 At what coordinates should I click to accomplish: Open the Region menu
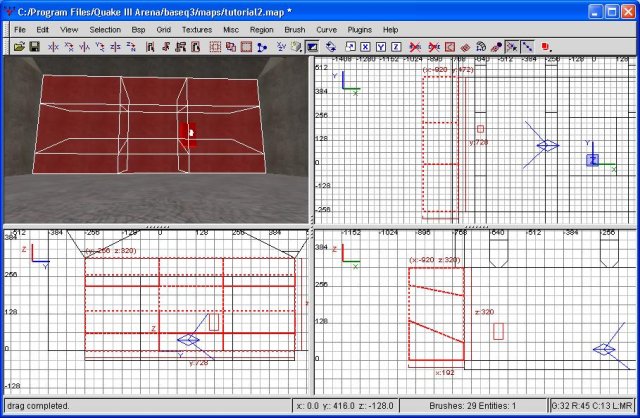[262, 30]
